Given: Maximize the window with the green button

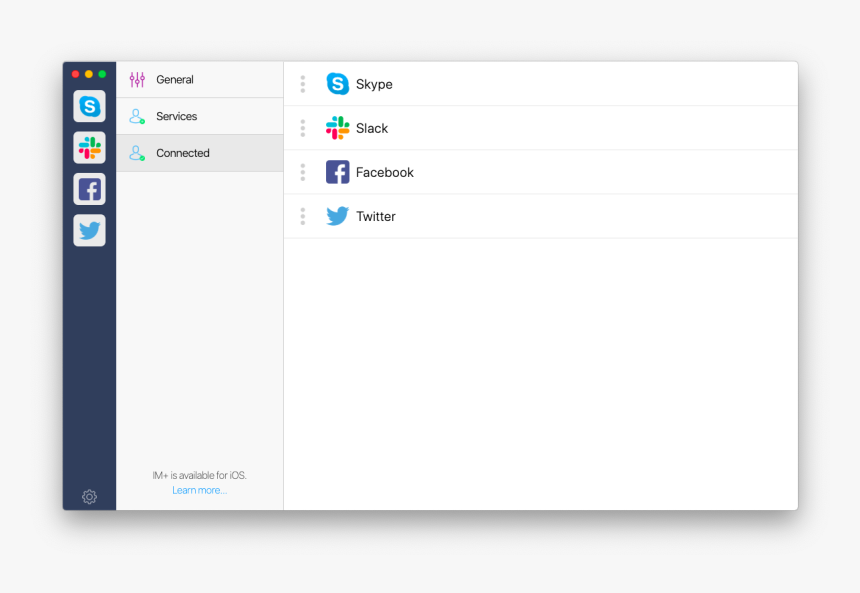Looking at the screenshot, I should tap(102, 74).
